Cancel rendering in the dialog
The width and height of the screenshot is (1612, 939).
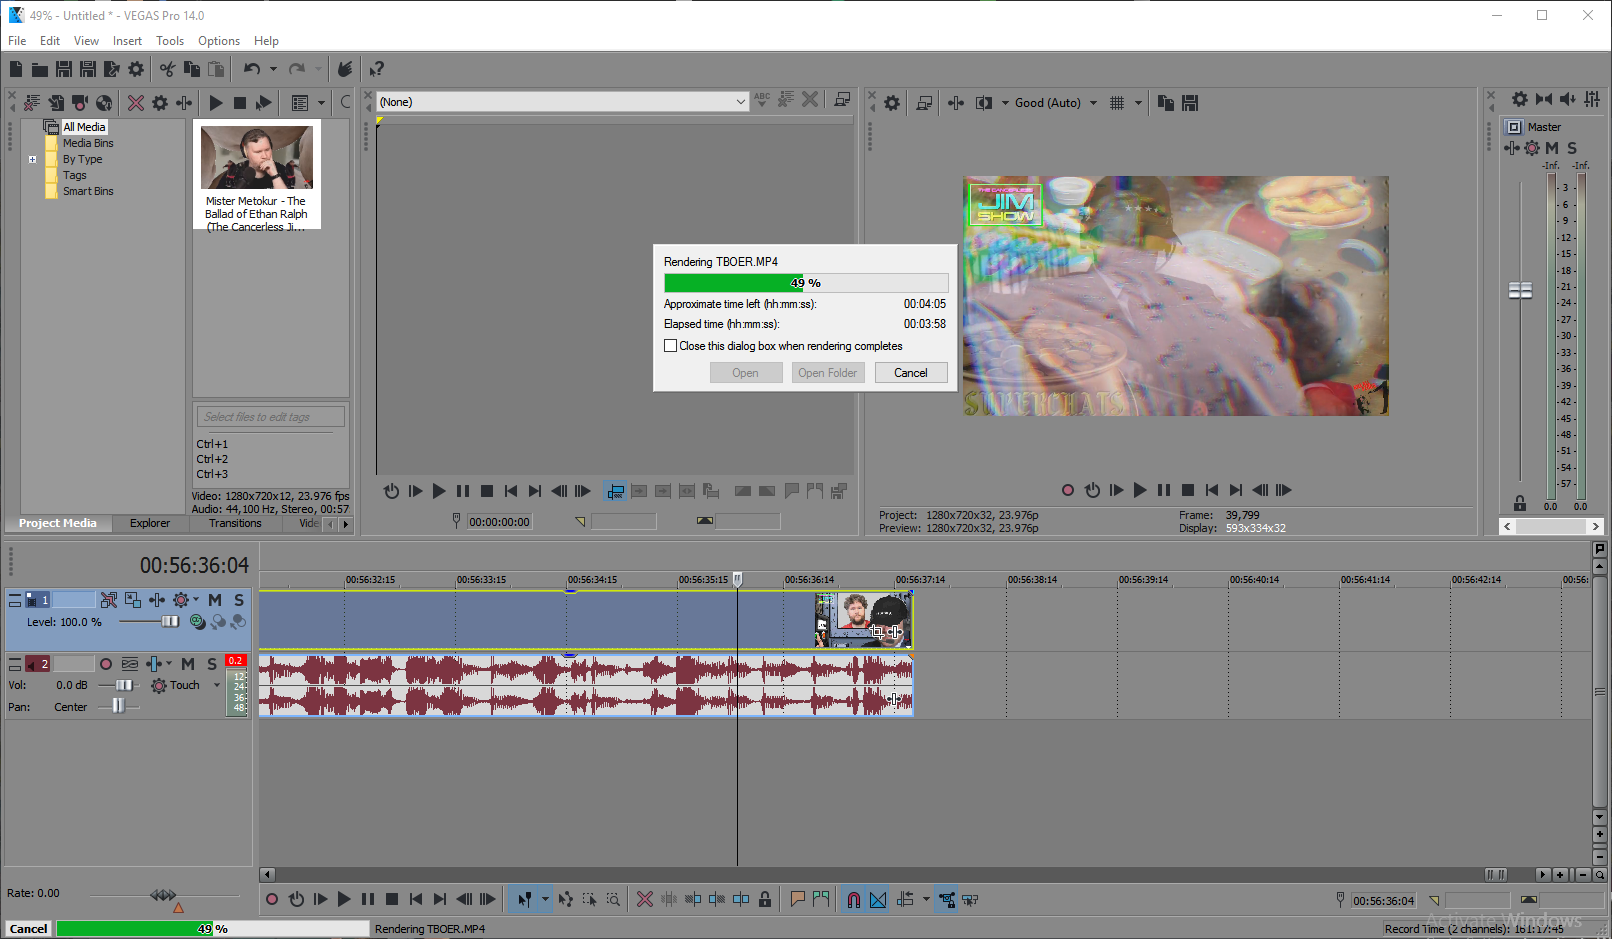[911, 373]
